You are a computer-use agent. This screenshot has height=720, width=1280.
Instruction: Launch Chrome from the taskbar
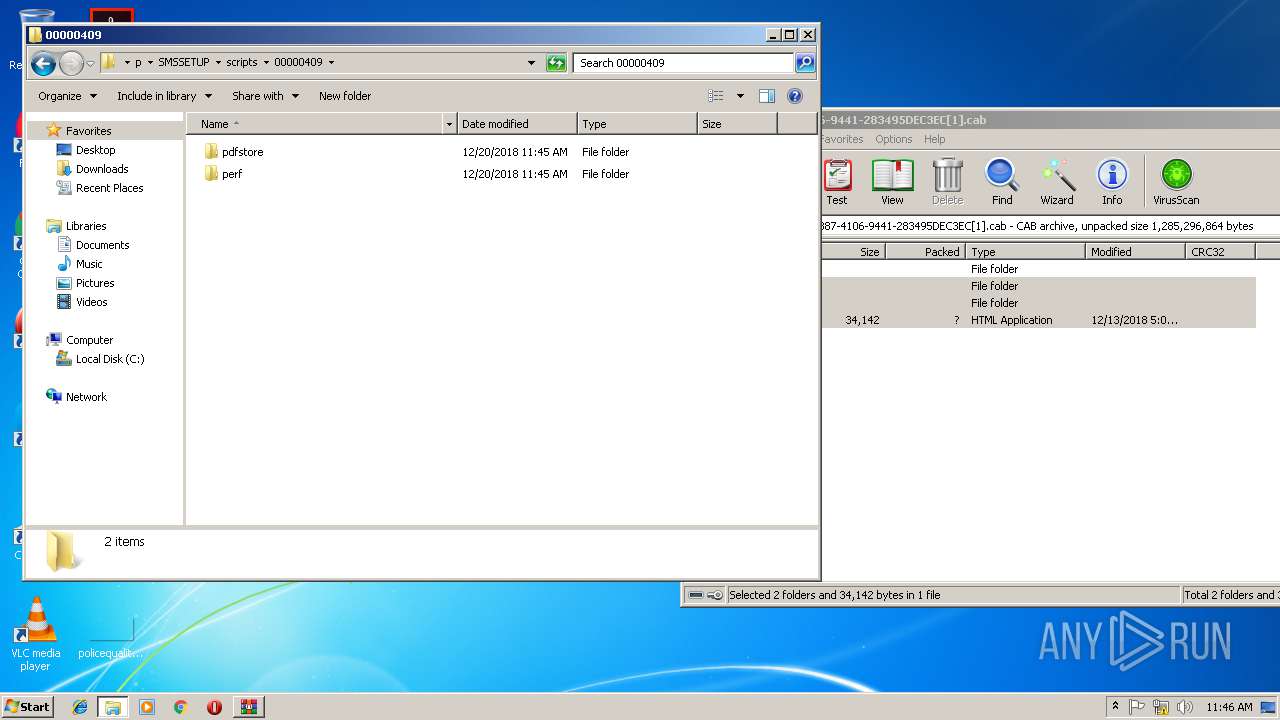tap(180, 707)
